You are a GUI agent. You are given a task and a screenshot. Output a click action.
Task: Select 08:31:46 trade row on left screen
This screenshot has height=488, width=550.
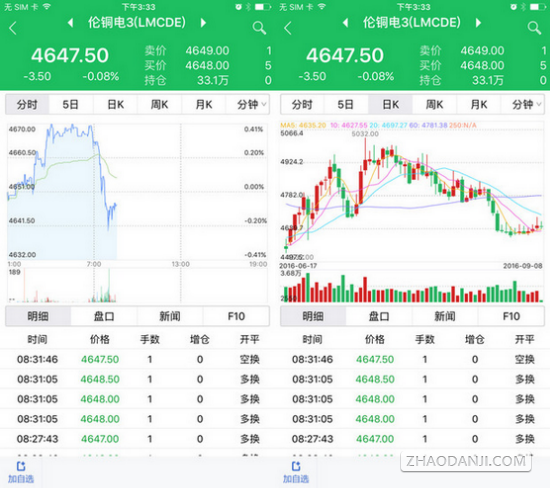click(x=138, y=359)
